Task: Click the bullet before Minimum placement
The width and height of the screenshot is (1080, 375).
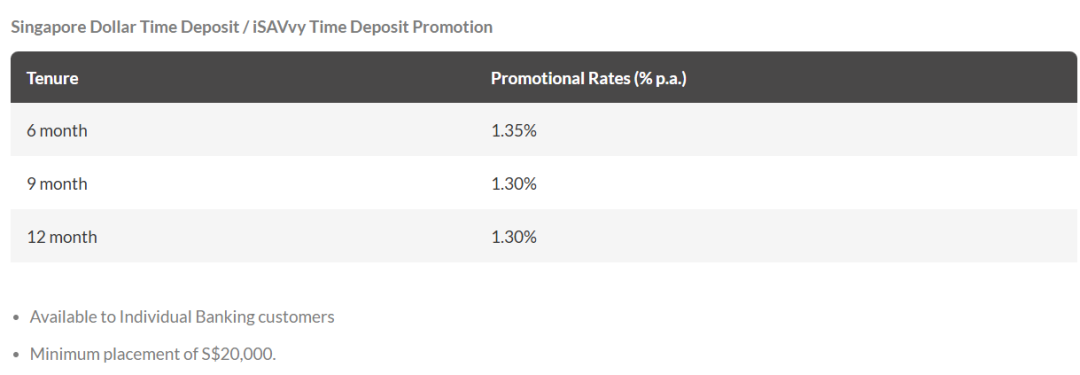Action: click(17, 356)
